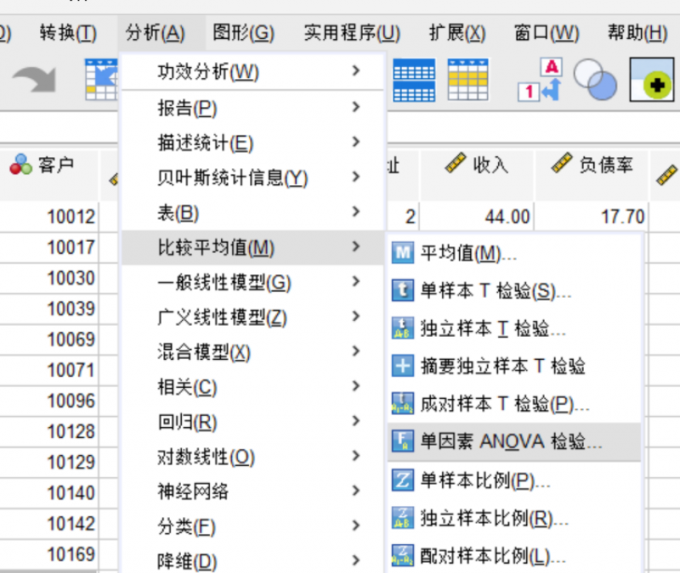Select the cell with customer 10012
Screen dimensions: 680x573
[71, 217]
